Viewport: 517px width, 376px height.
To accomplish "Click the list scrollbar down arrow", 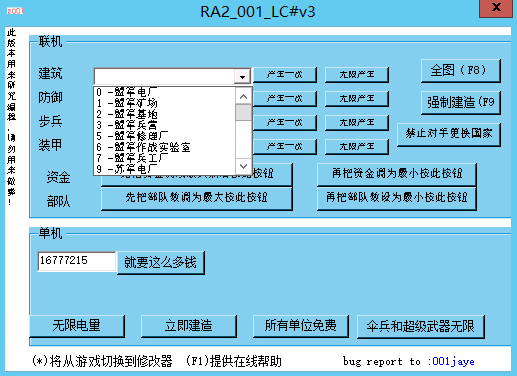I will pyautogui.click(x=243, y=166).
